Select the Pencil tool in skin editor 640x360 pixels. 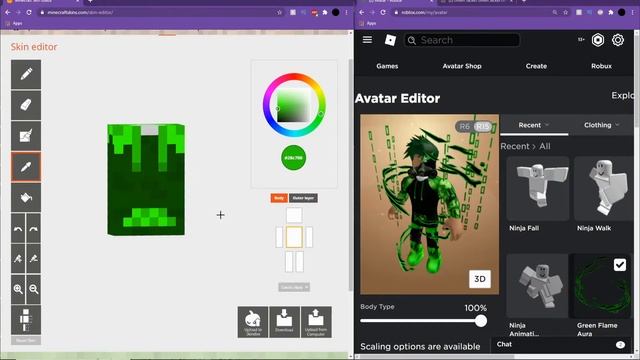tap(26, 74)
